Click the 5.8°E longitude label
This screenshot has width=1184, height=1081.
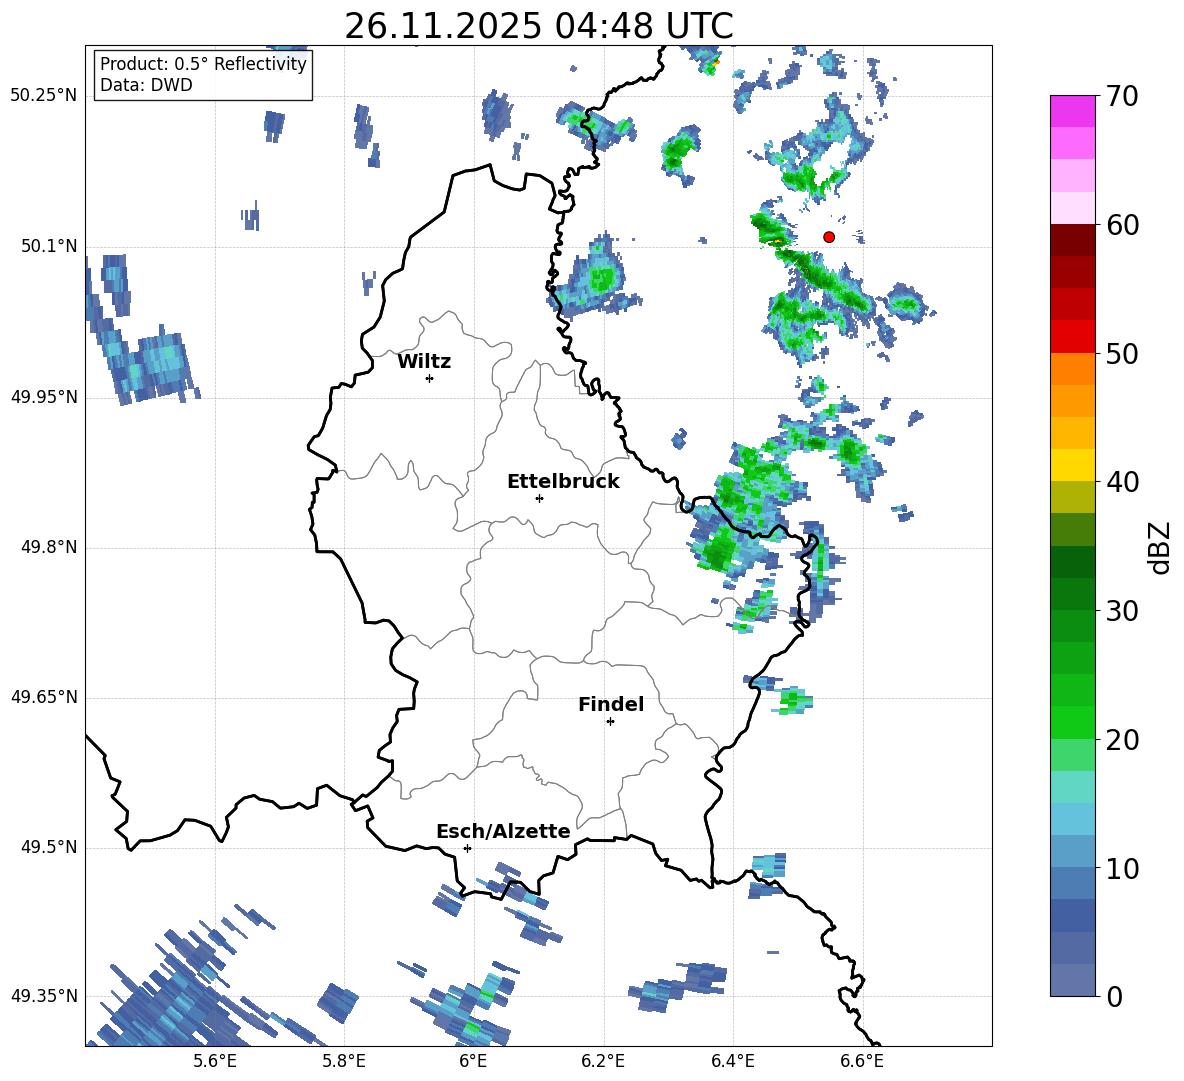(344, 1062)
